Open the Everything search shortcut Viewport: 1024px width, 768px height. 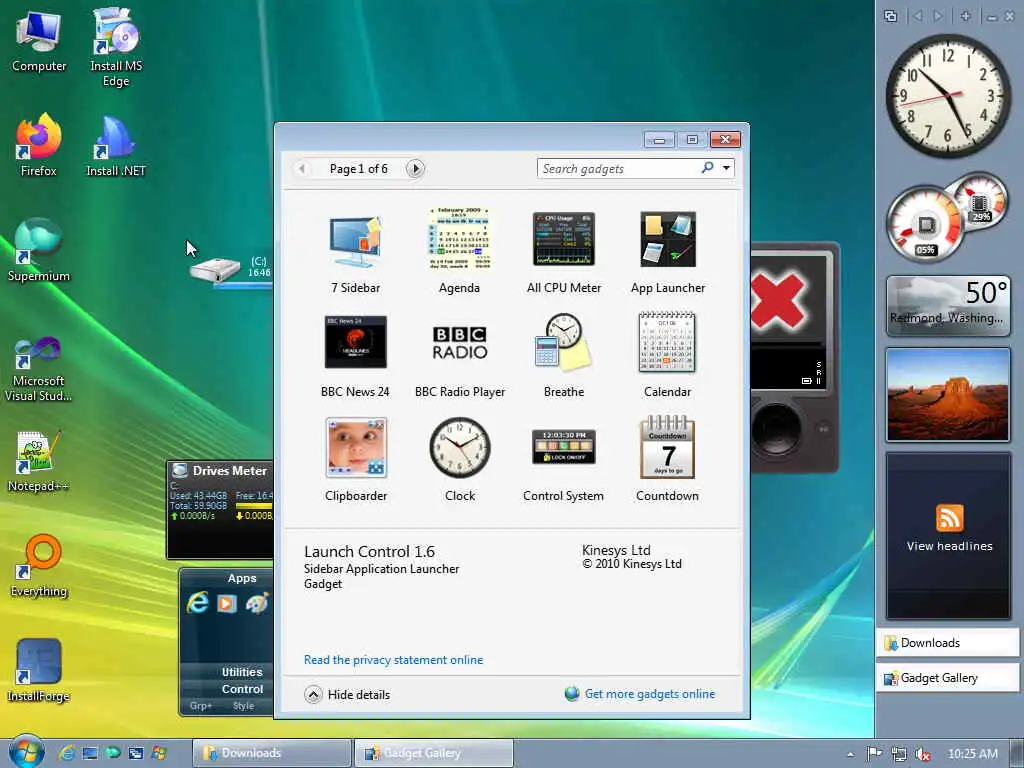coord(39,566)
